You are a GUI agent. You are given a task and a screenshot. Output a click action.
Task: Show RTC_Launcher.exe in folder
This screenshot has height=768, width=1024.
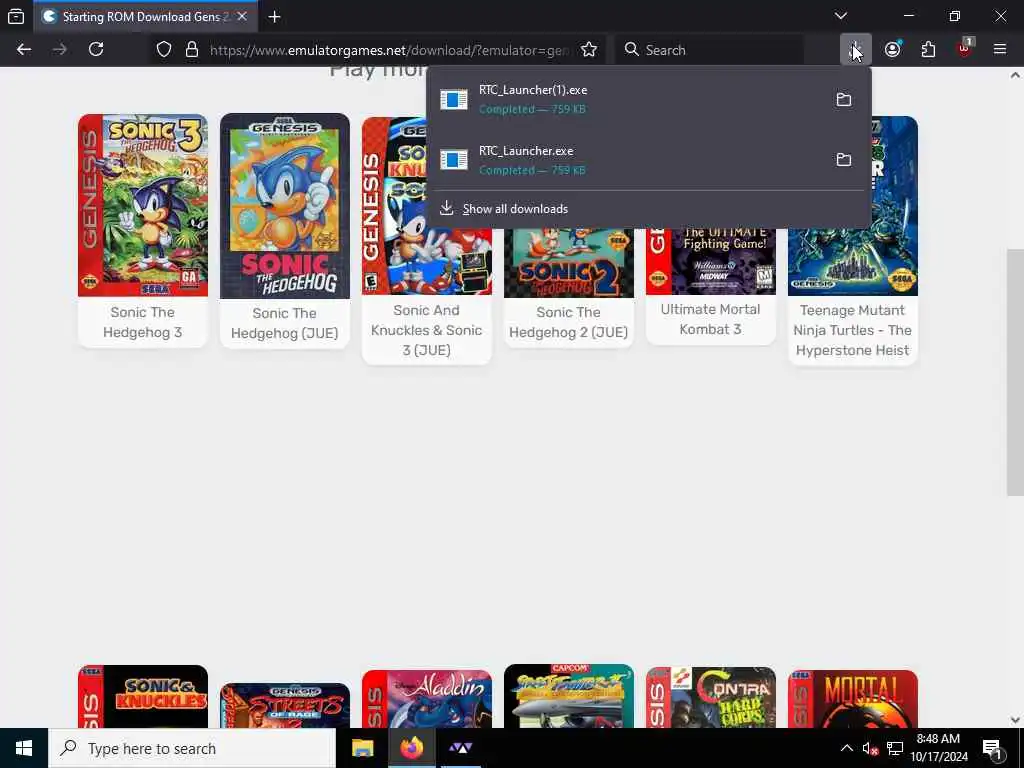(x=844, y=159)
